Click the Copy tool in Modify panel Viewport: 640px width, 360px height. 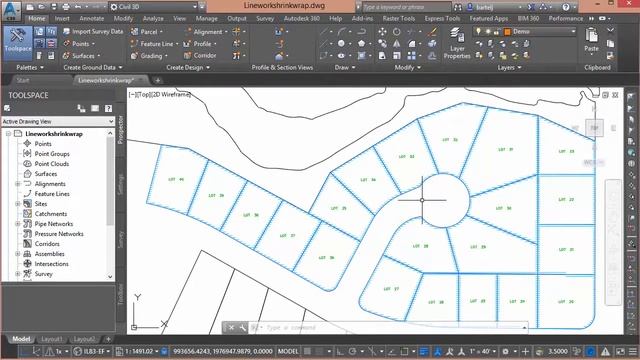(382, 44)
